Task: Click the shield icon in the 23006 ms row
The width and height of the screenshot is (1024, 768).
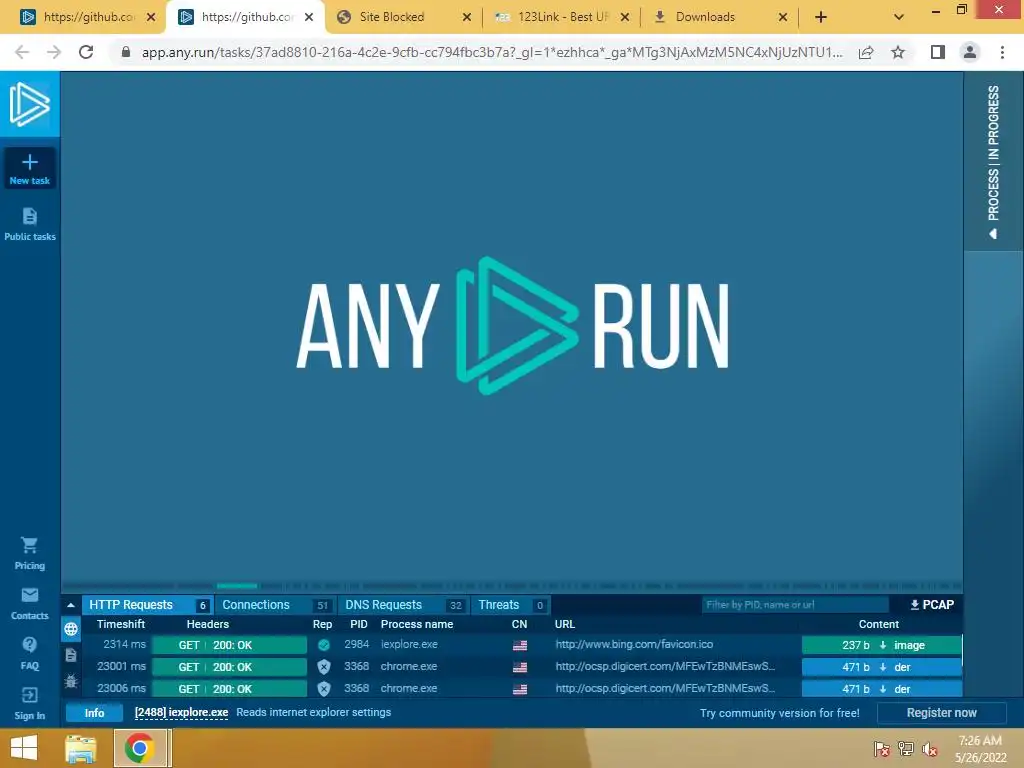Action: click(323, 689)
